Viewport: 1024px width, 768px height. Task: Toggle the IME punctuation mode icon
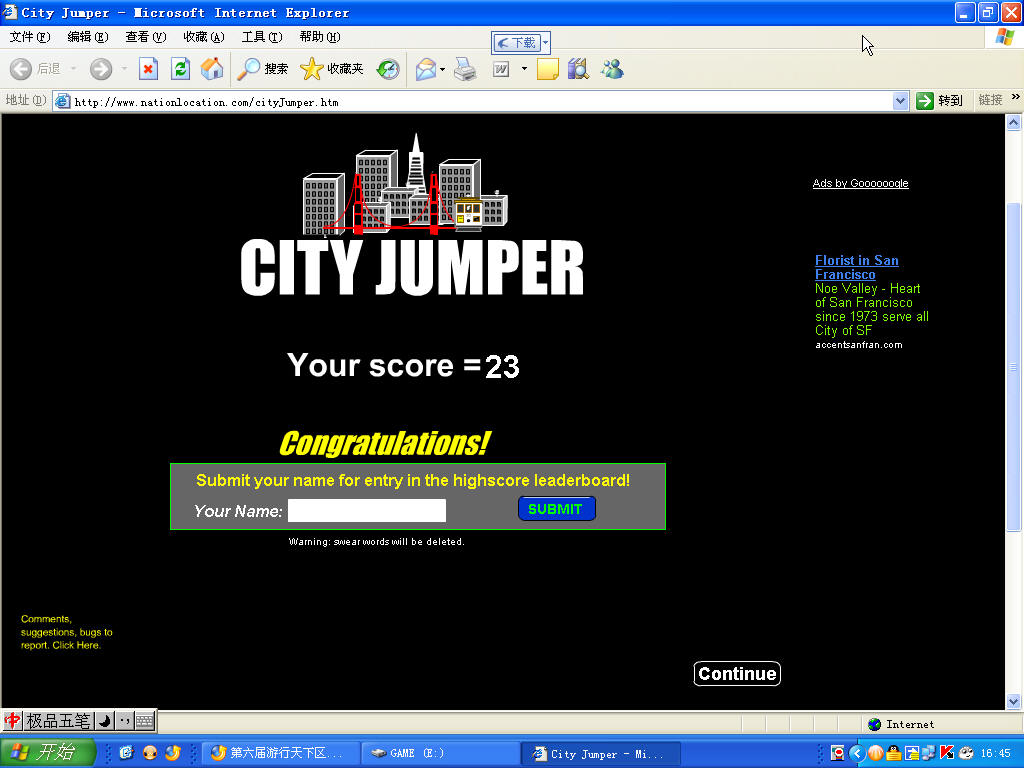125,721
